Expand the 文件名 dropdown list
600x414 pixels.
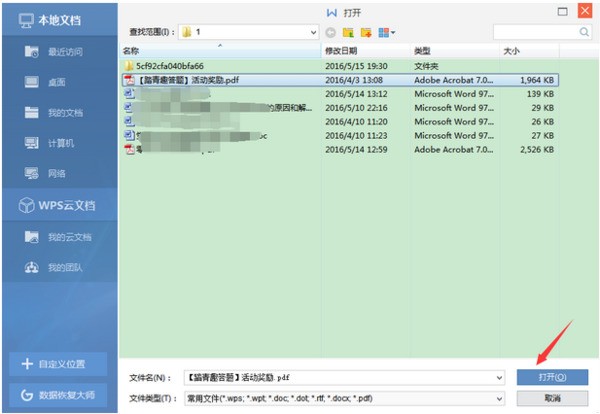[x=499, y=378]
